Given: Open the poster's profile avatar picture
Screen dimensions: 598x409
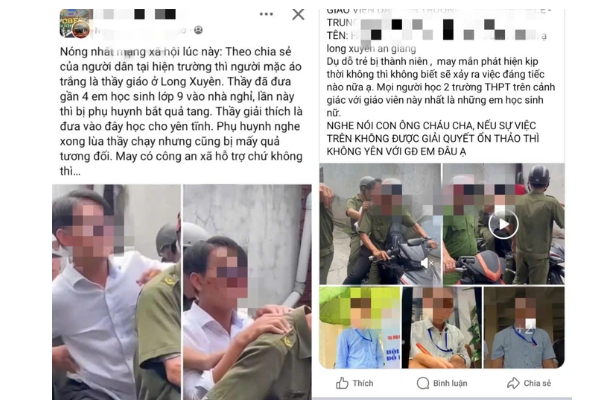Looking at the screenshot, I should pyautogui.click(x=76, y=24).
